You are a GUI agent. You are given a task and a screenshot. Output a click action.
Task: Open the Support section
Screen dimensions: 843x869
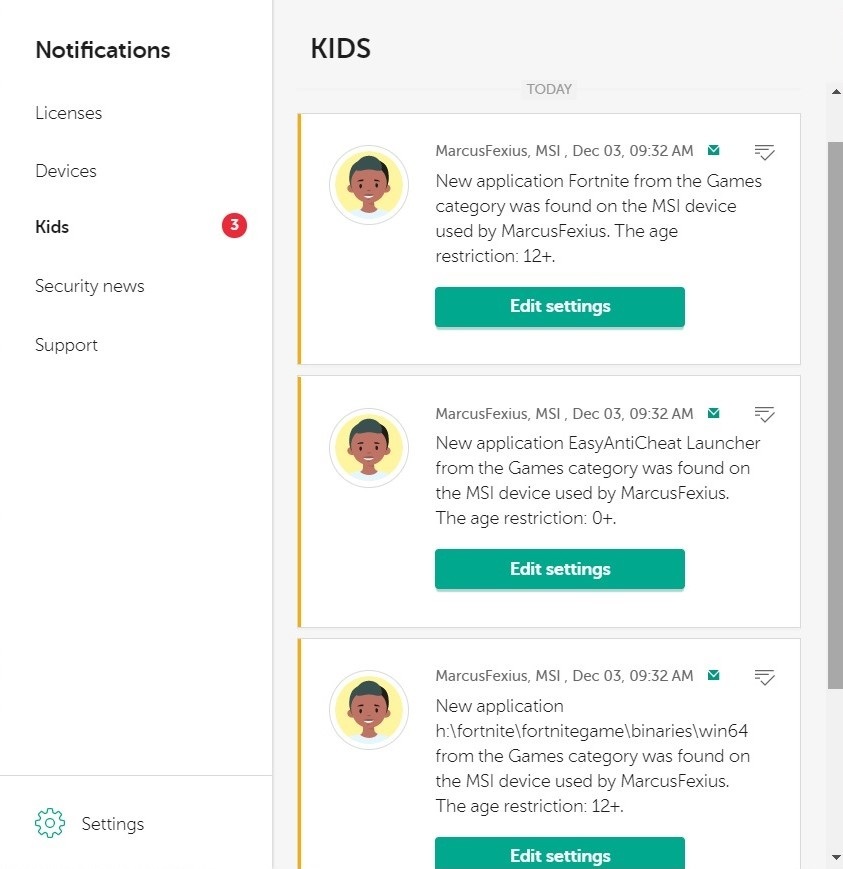pyautogui.click(x=66, y=345)
